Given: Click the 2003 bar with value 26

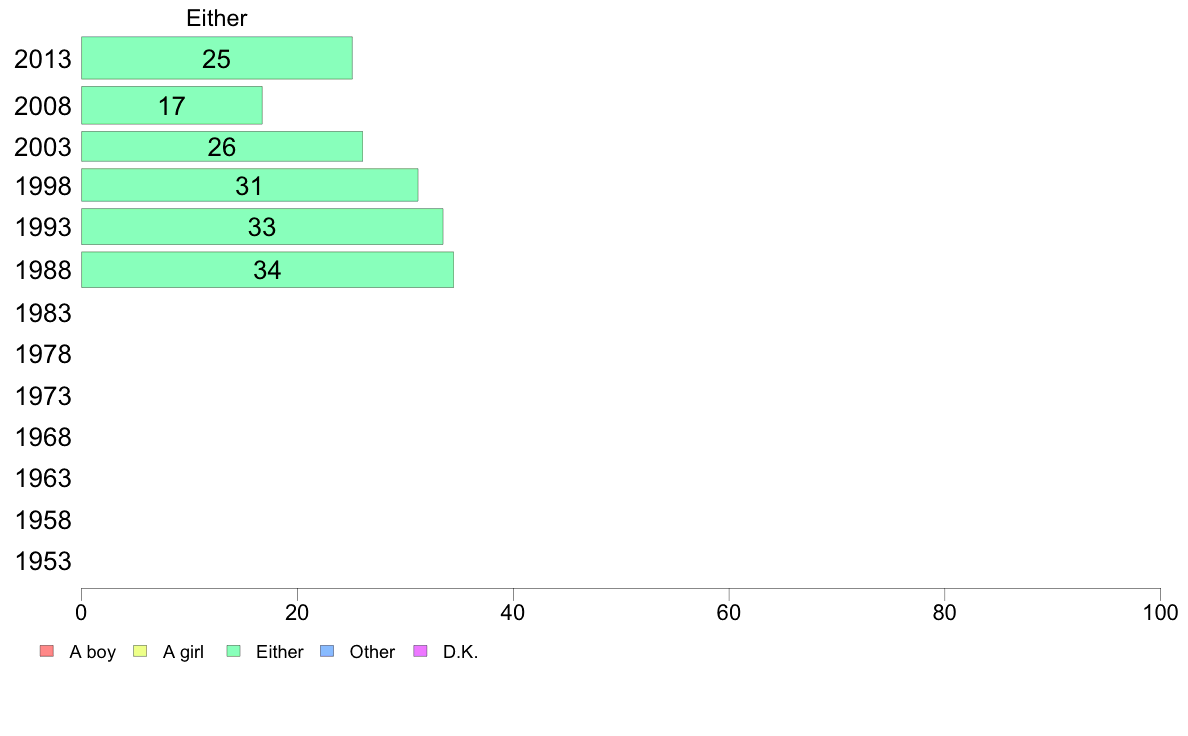Looking at the screenshot, I should (x=221, y=147).
